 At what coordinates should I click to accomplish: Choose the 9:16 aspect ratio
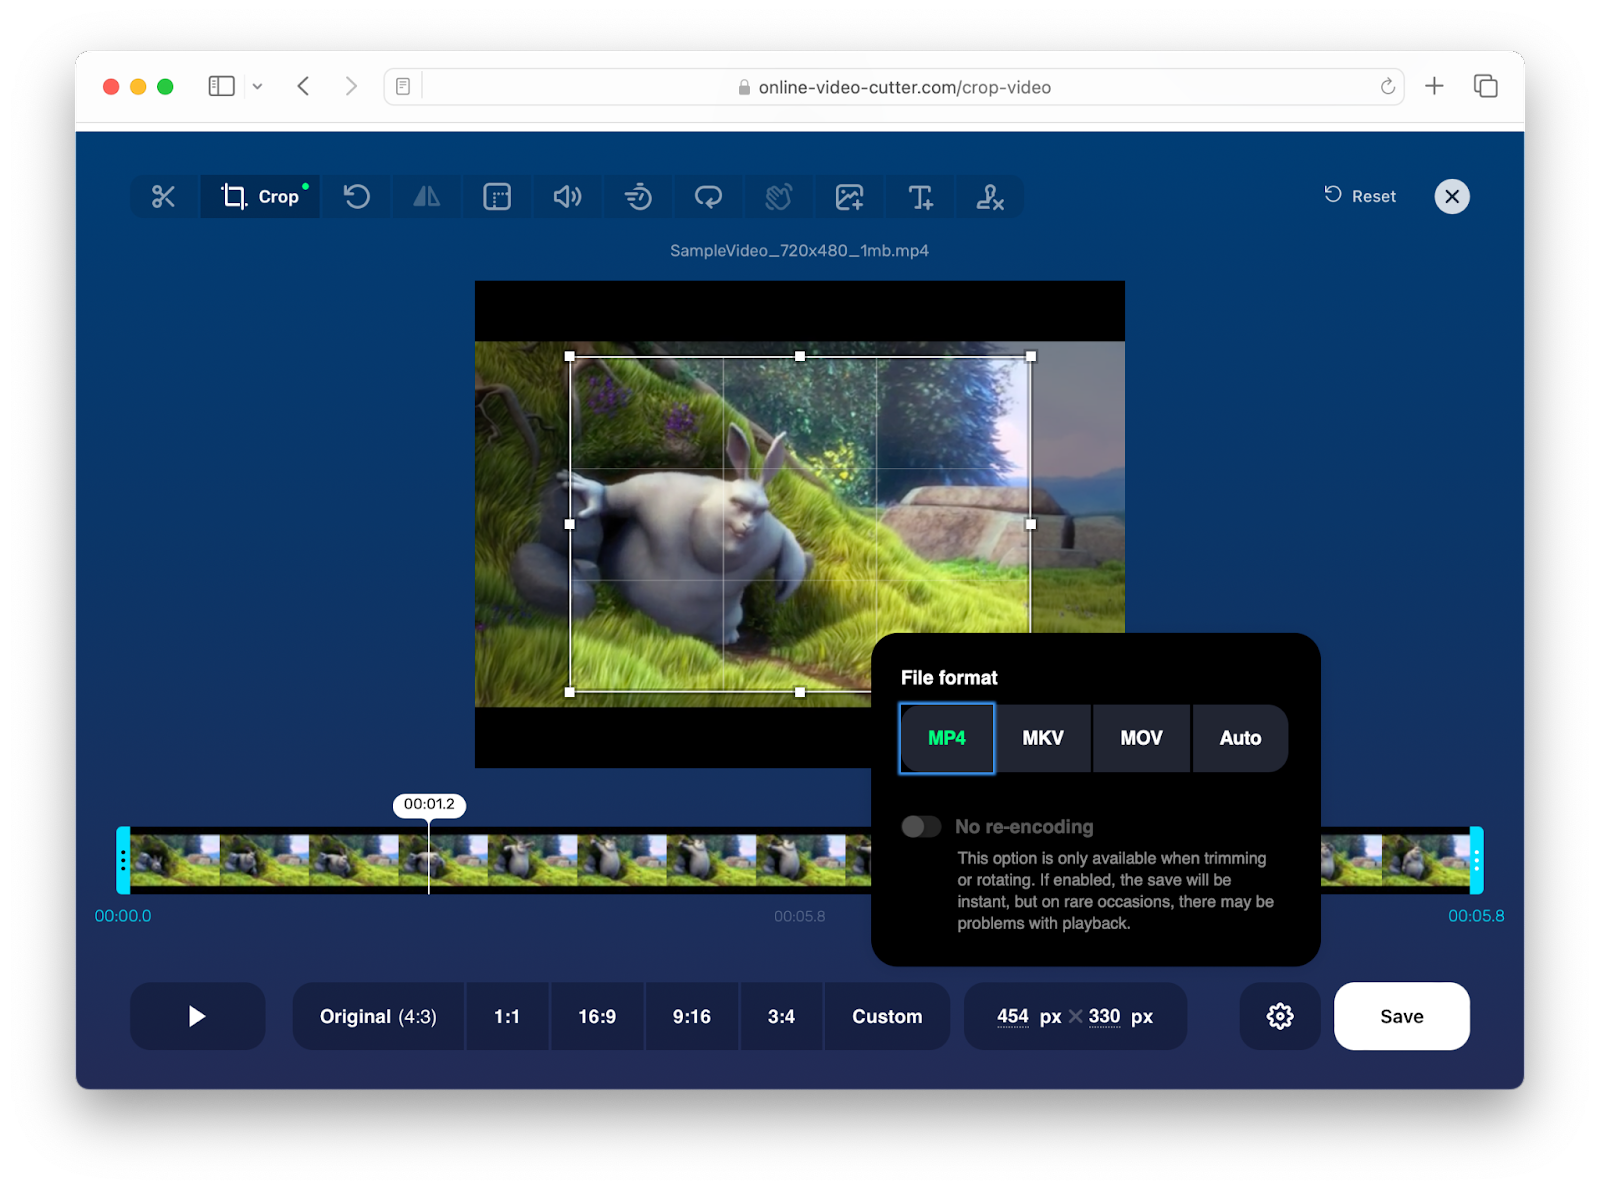point(691,1016)
